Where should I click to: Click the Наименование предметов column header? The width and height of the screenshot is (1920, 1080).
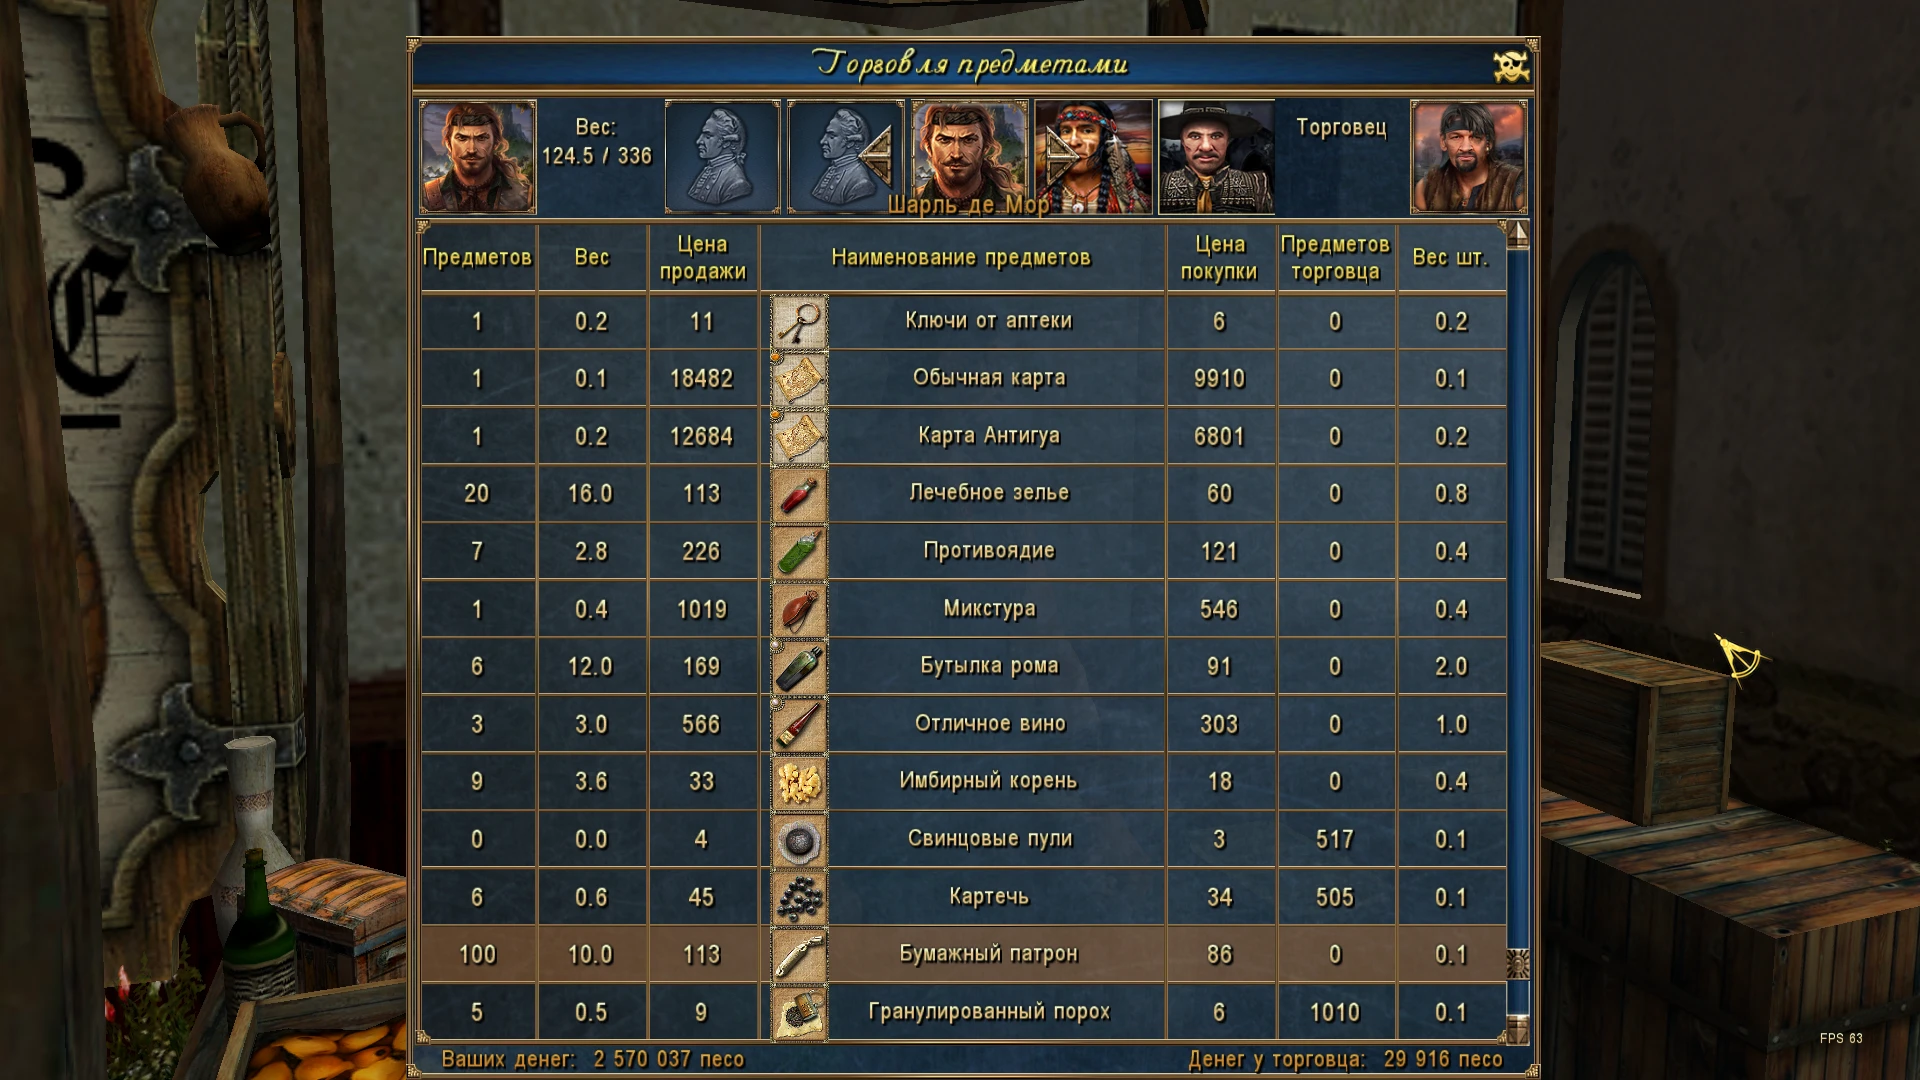961,258
